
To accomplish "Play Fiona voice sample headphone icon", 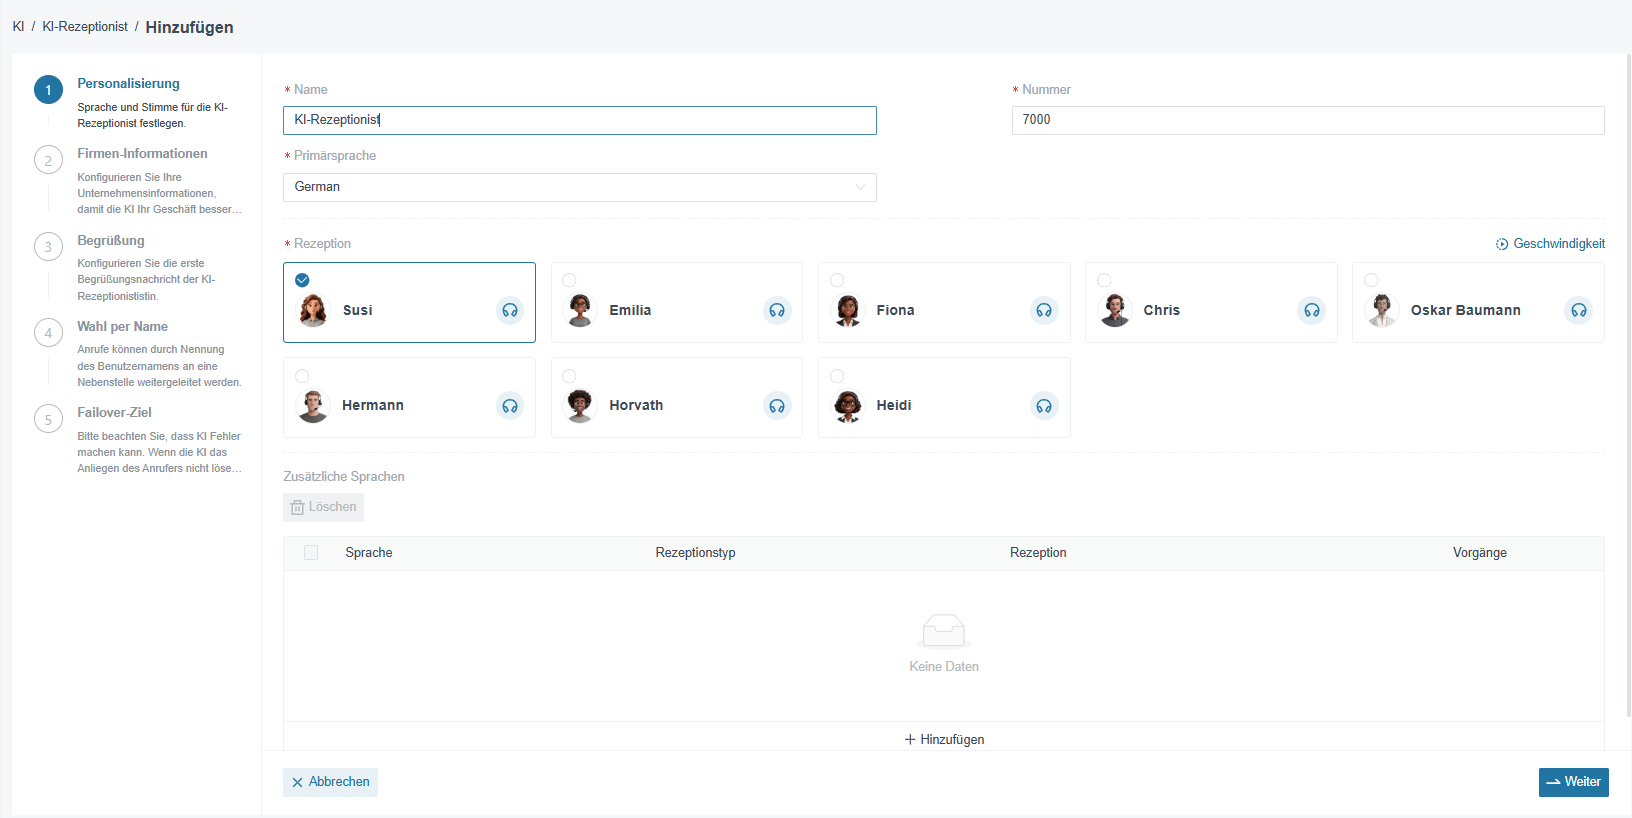I will (x=1044, y=310).
